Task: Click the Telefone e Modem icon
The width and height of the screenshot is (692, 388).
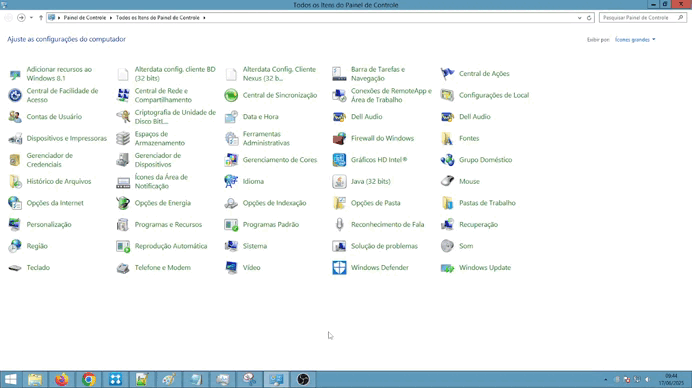Action: coord(123,267)
